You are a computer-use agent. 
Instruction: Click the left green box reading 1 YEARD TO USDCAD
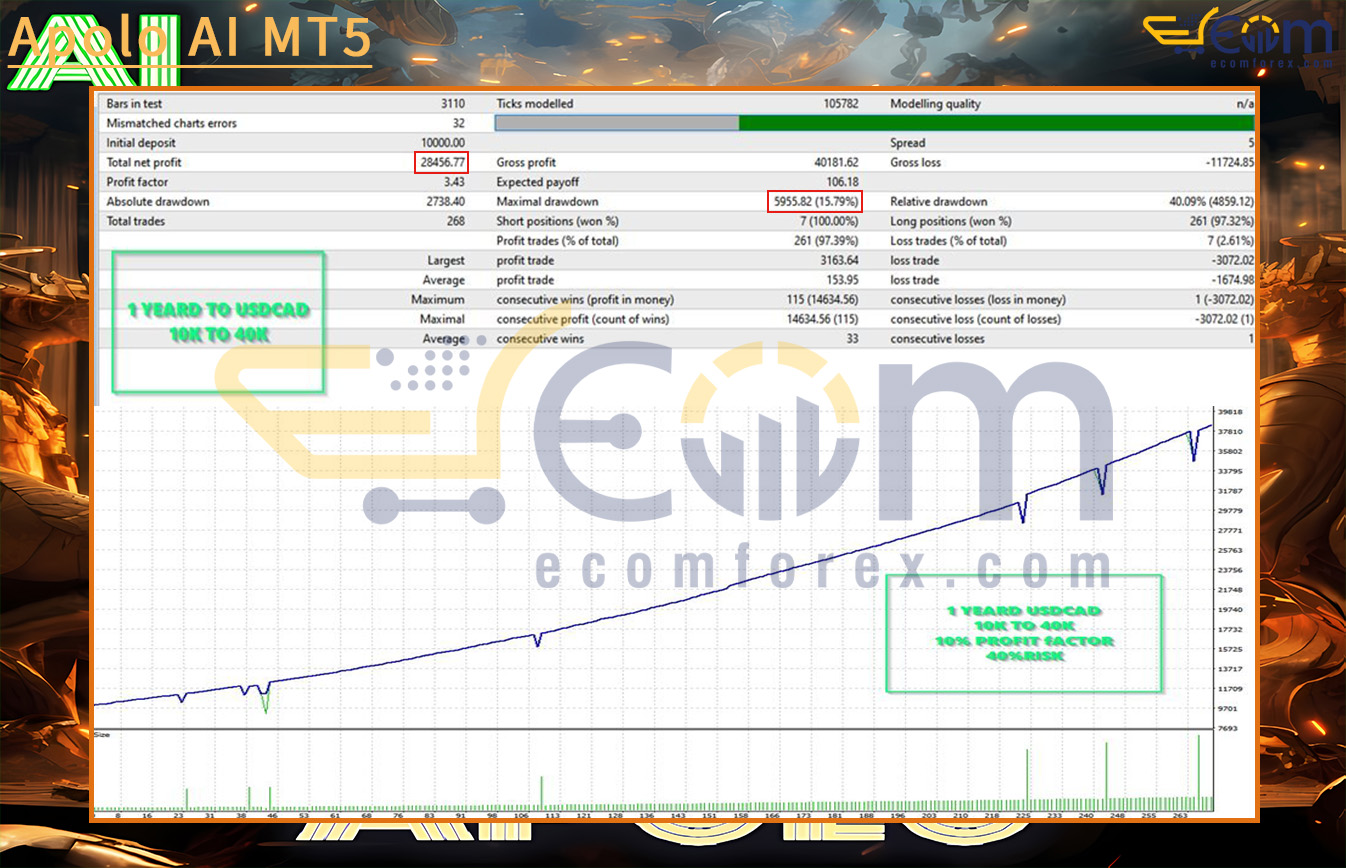click(x=218, y=322)
